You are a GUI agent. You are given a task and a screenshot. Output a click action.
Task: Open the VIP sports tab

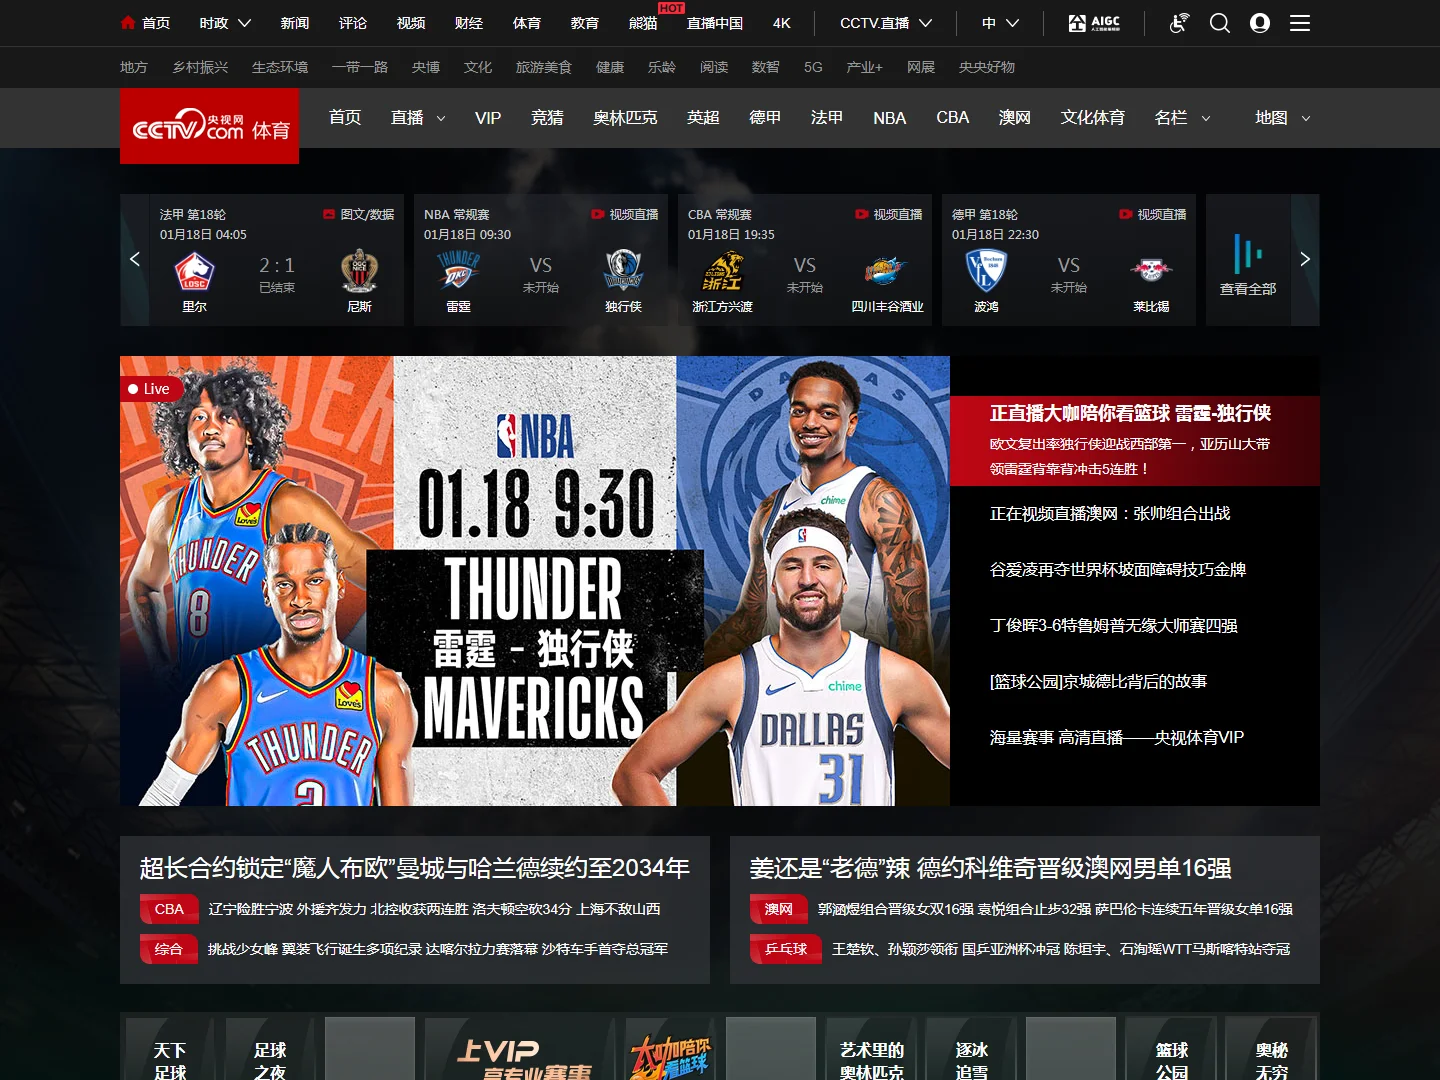click(x=488, y=118)
